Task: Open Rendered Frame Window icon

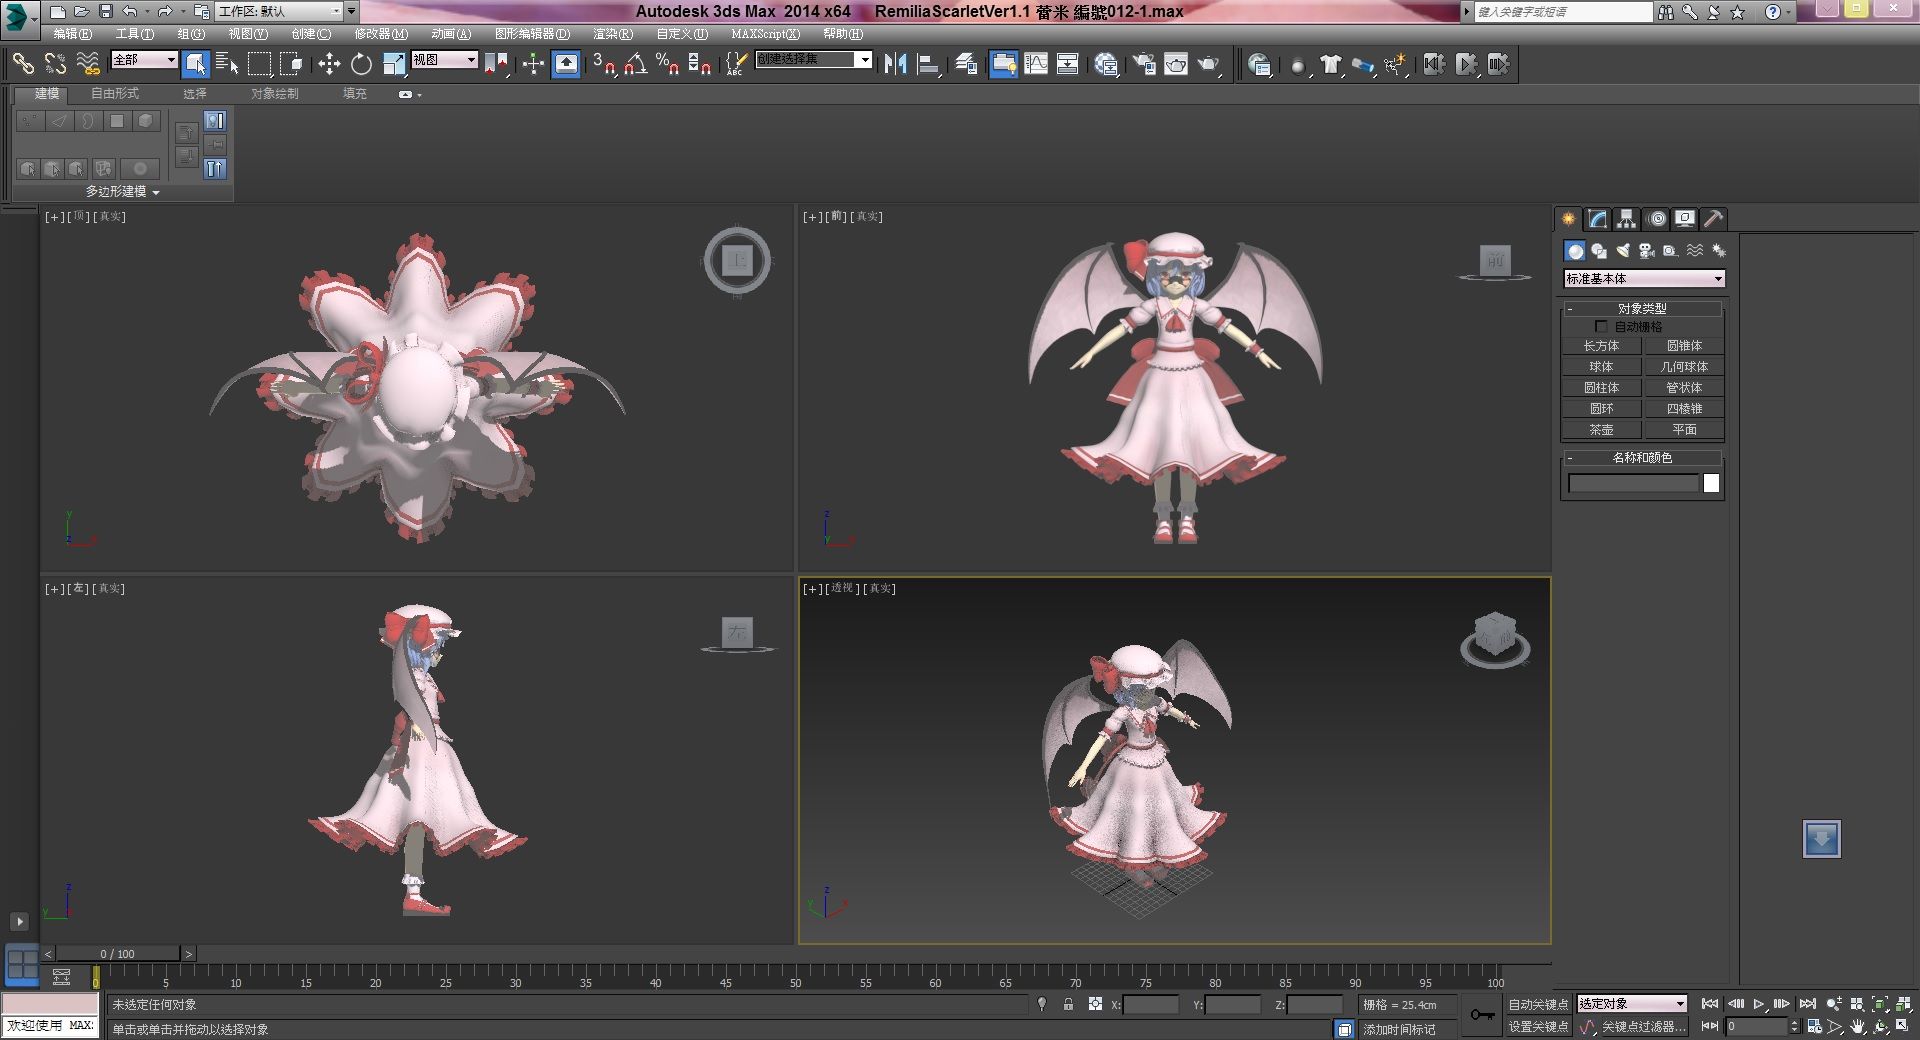Action: pyautogui.click(x=1176, y=64)
